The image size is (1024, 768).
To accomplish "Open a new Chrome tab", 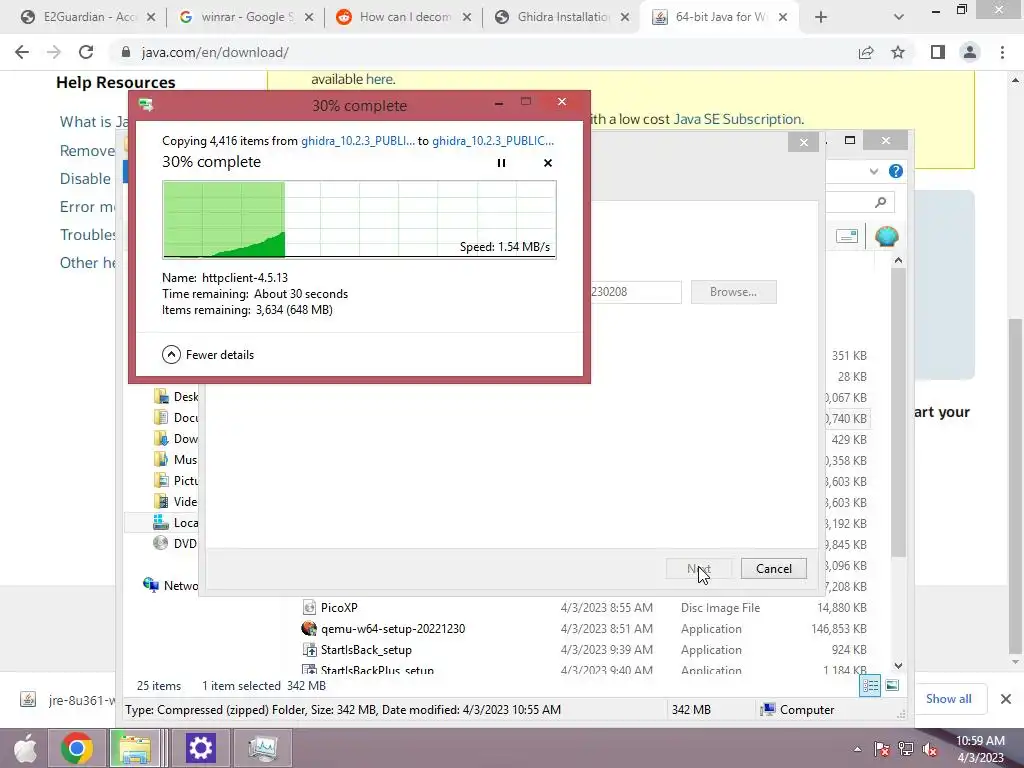I will [x=821, y=18].
